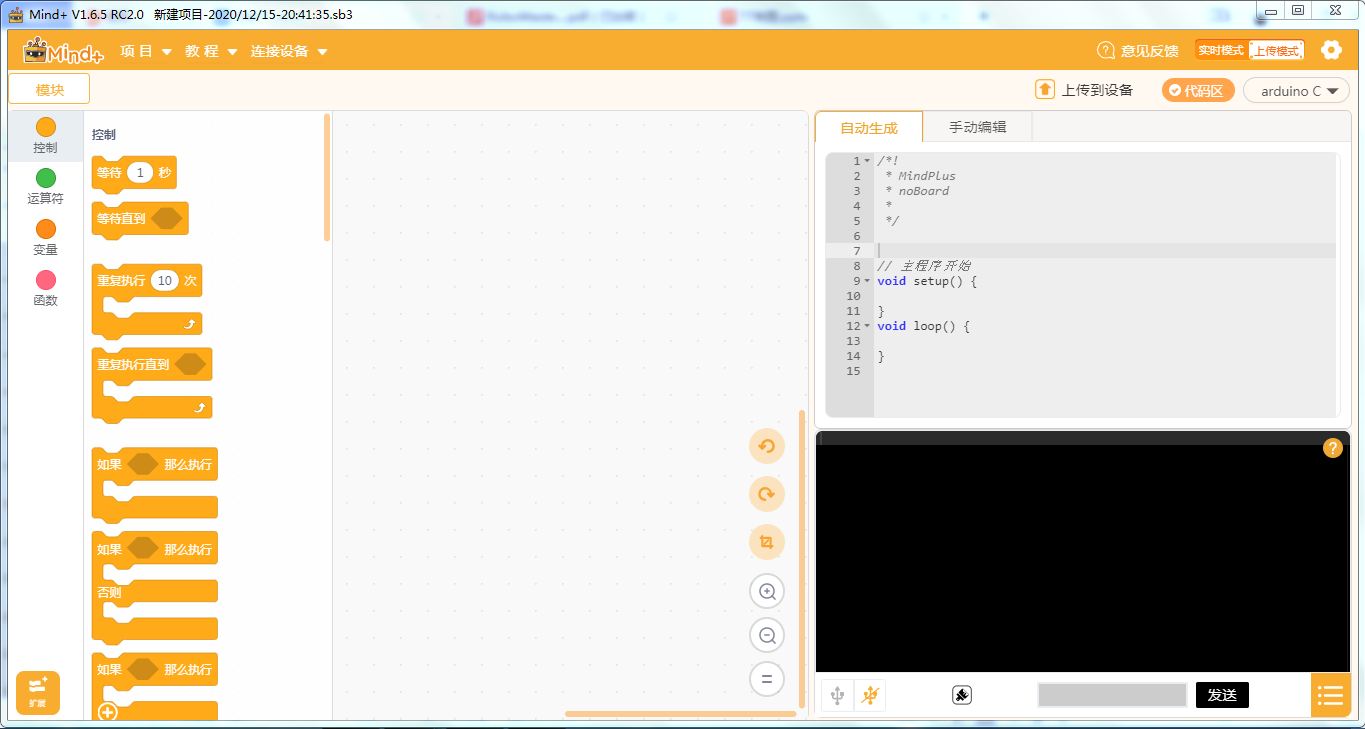Open the 扩展 extensions button

tap(38, 692)
